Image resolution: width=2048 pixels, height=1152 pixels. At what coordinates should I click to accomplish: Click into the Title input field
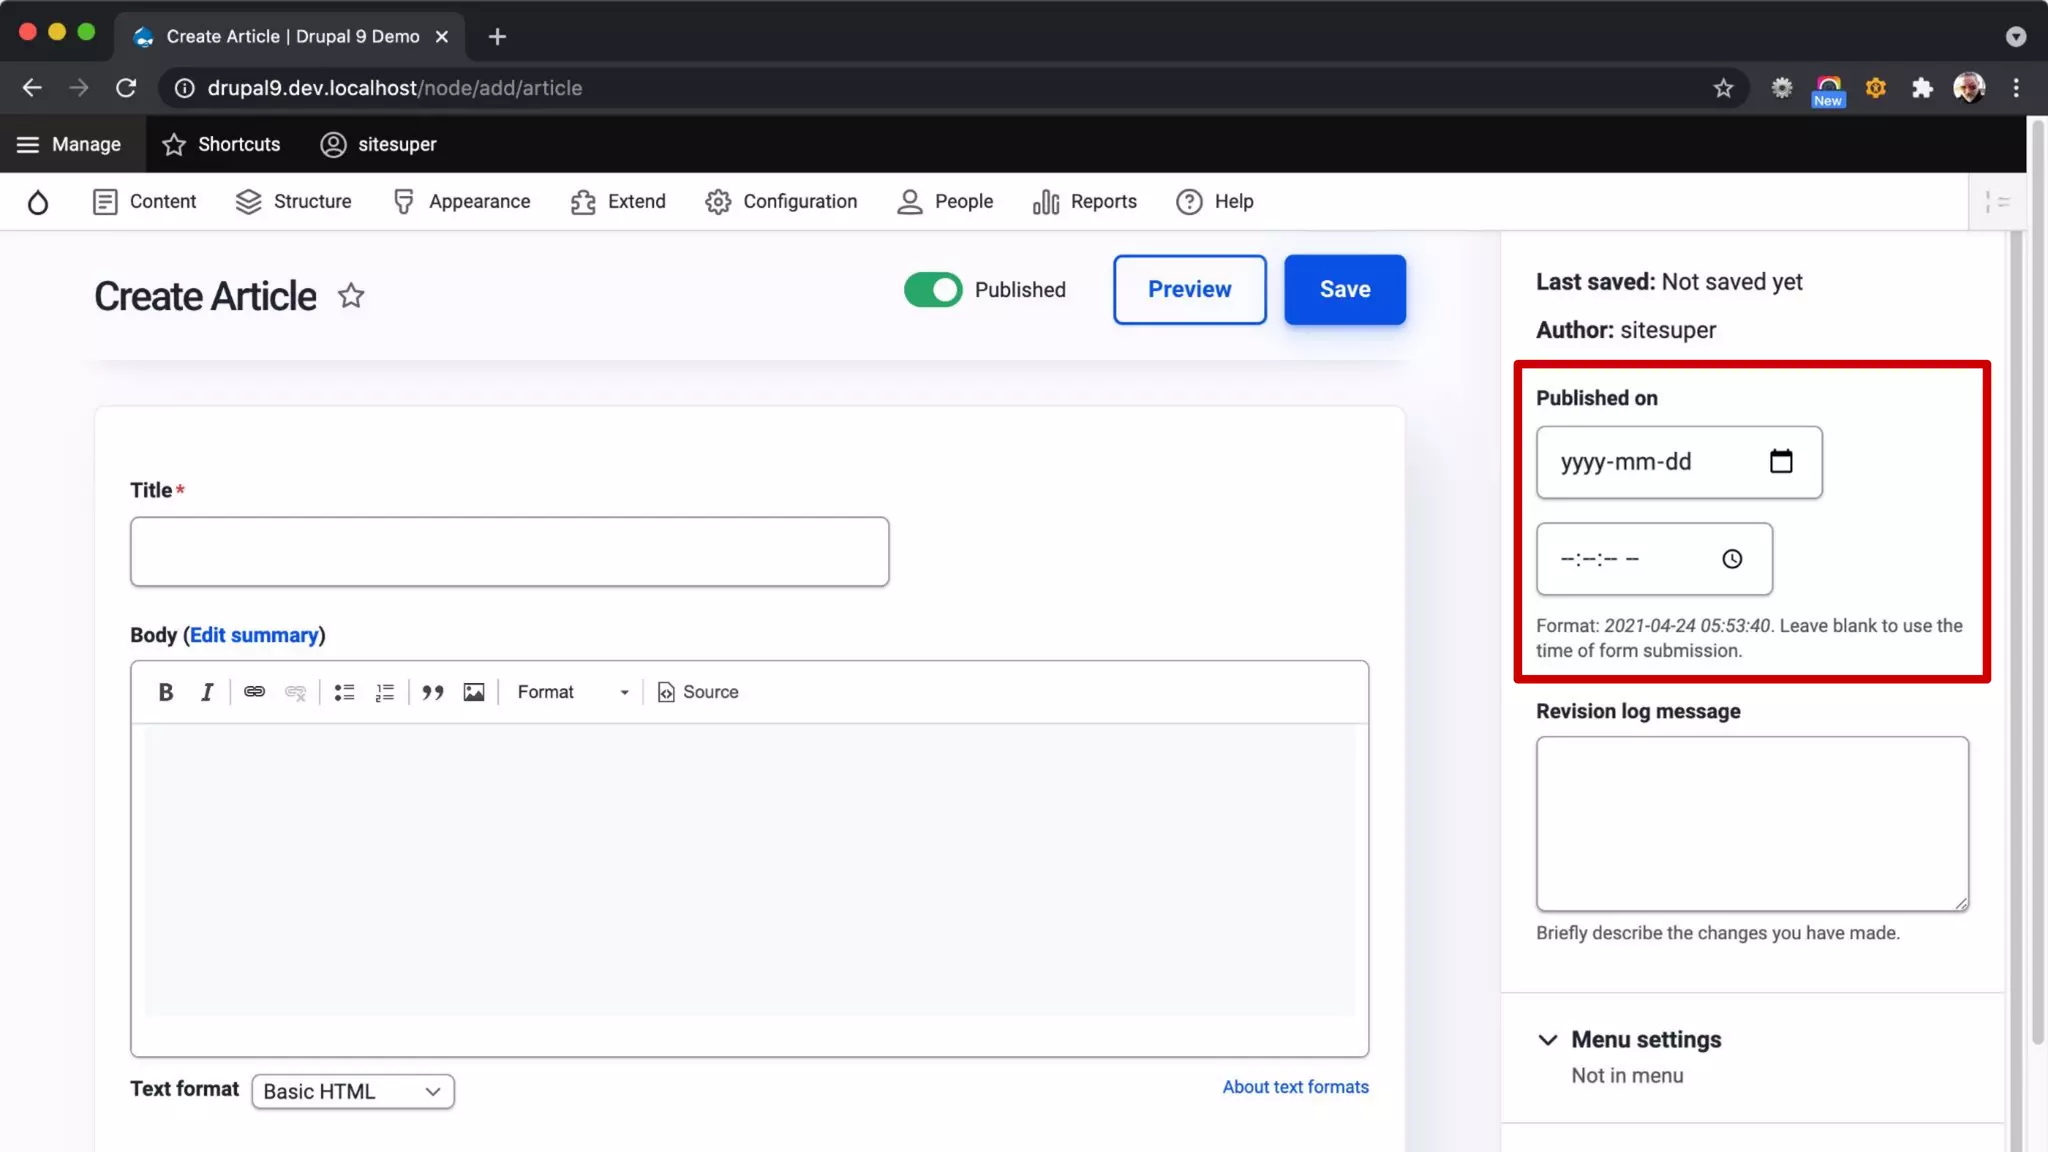pyautogui.click(x=509, y=551)
